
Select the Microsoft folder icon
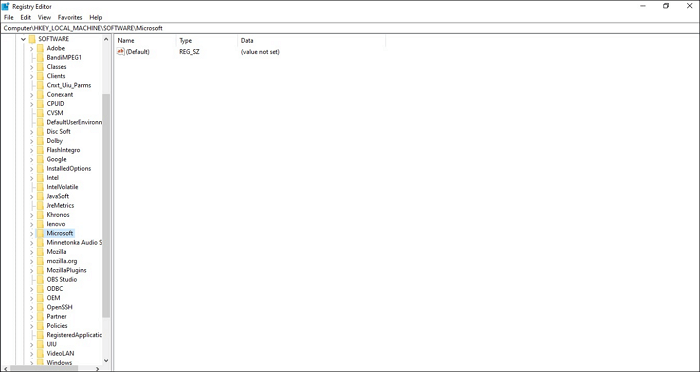click(40, 233)
